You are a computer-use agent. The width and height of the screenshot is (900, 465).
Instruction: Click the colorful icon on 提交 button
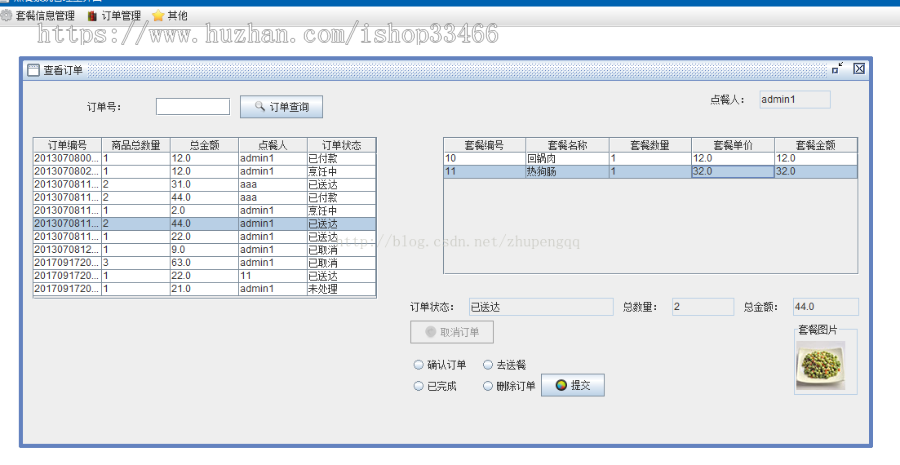click(561, 385)
